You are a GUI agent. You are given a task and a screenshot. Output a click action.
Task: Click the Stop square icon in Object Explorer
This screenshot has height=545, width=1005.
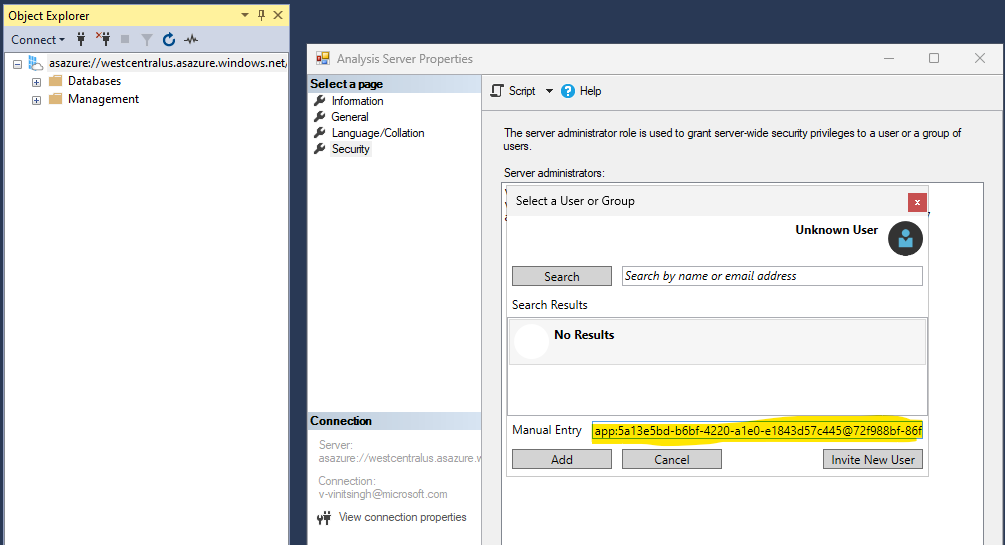click(125, 40)
